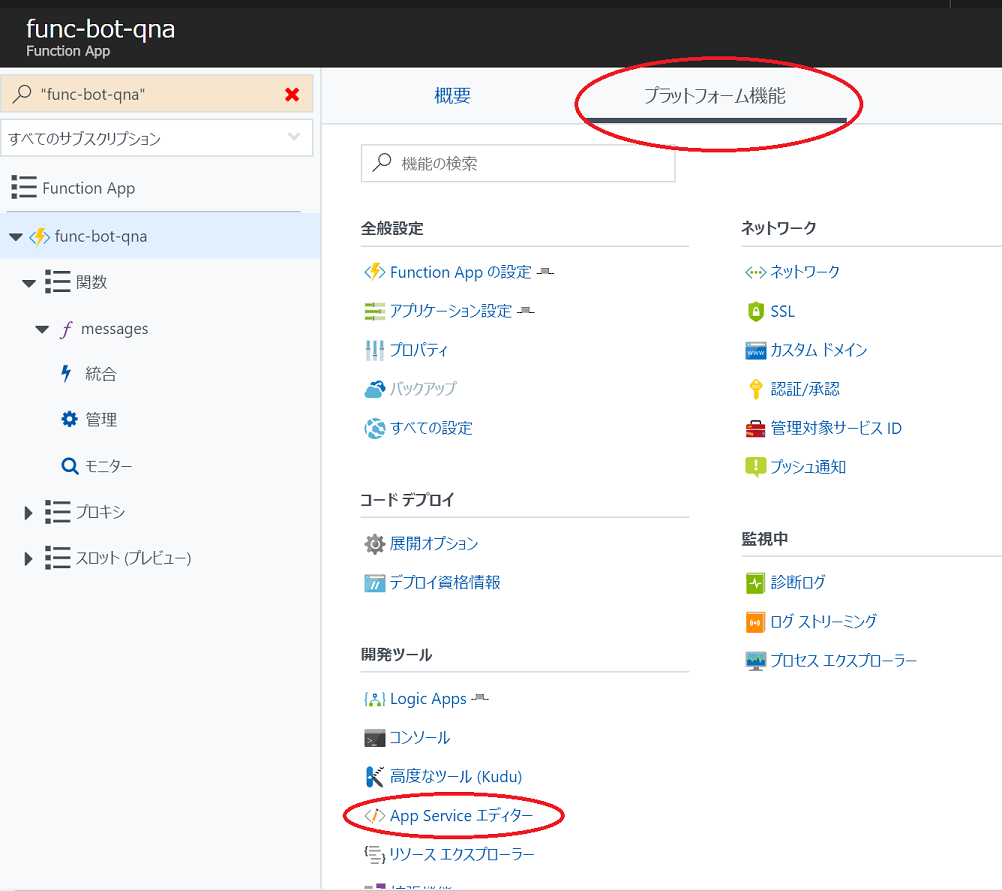Screen dimensions: 1002x891
Task: Click the プロセス エクスプローラー monitor icon
Action: (755, 661)
